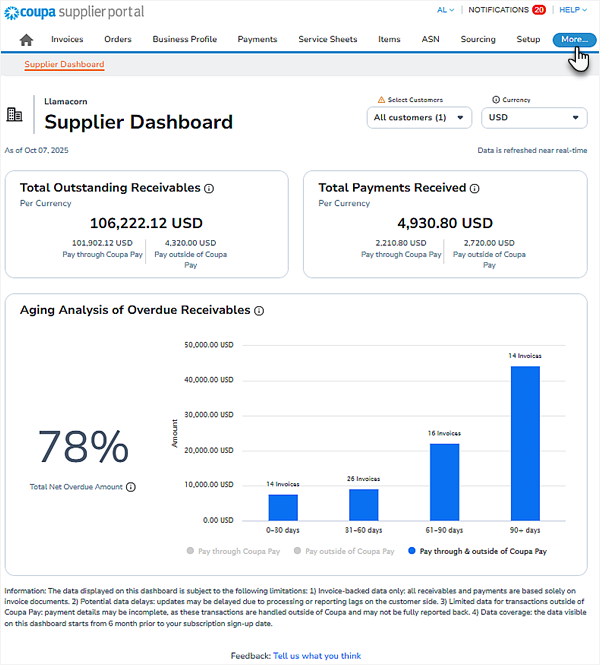The image size is (600, 665).
Task: Click the More... button in navigation
Action: coord(574,40)
